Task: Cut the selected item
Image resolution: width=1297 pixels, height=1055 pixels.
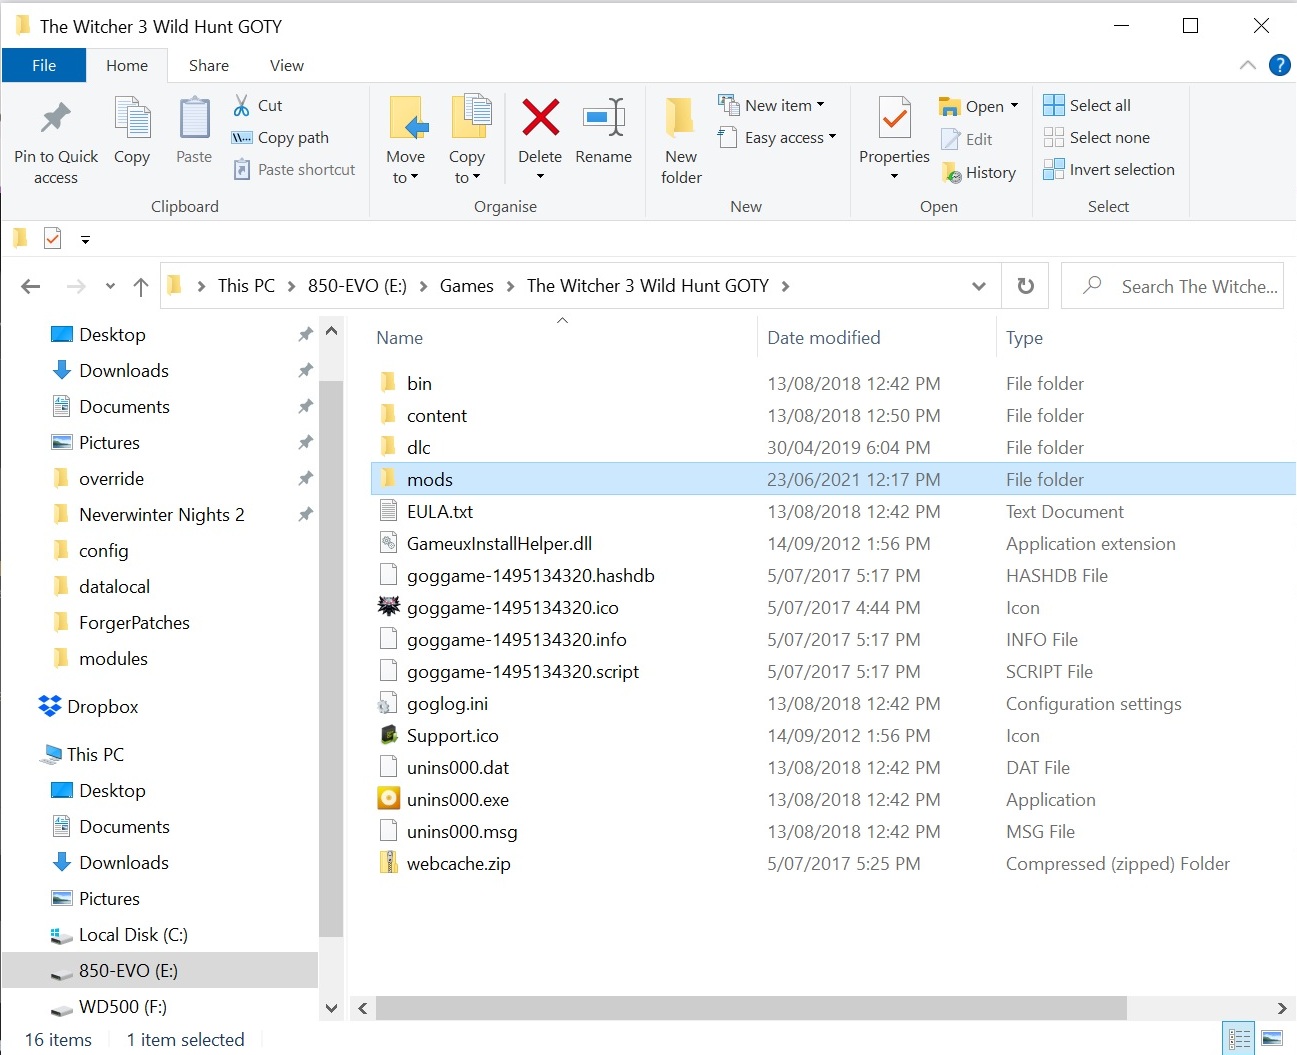Action: [x=257, y=105]
